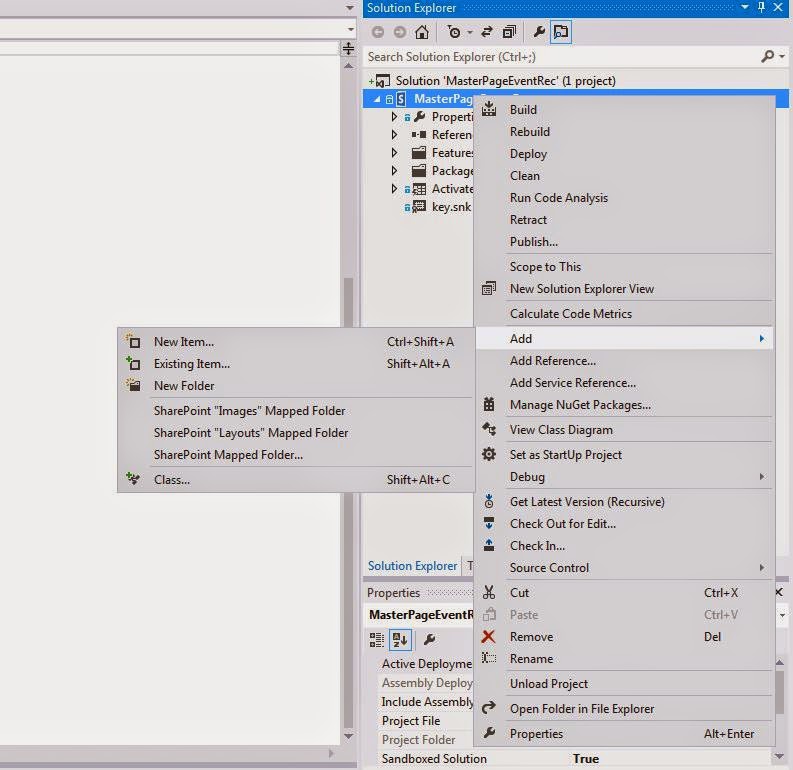Select Calculate Code Metrics
Image resolution: width=793 pixels, height=770 pixels.
(x=624, y=313)
